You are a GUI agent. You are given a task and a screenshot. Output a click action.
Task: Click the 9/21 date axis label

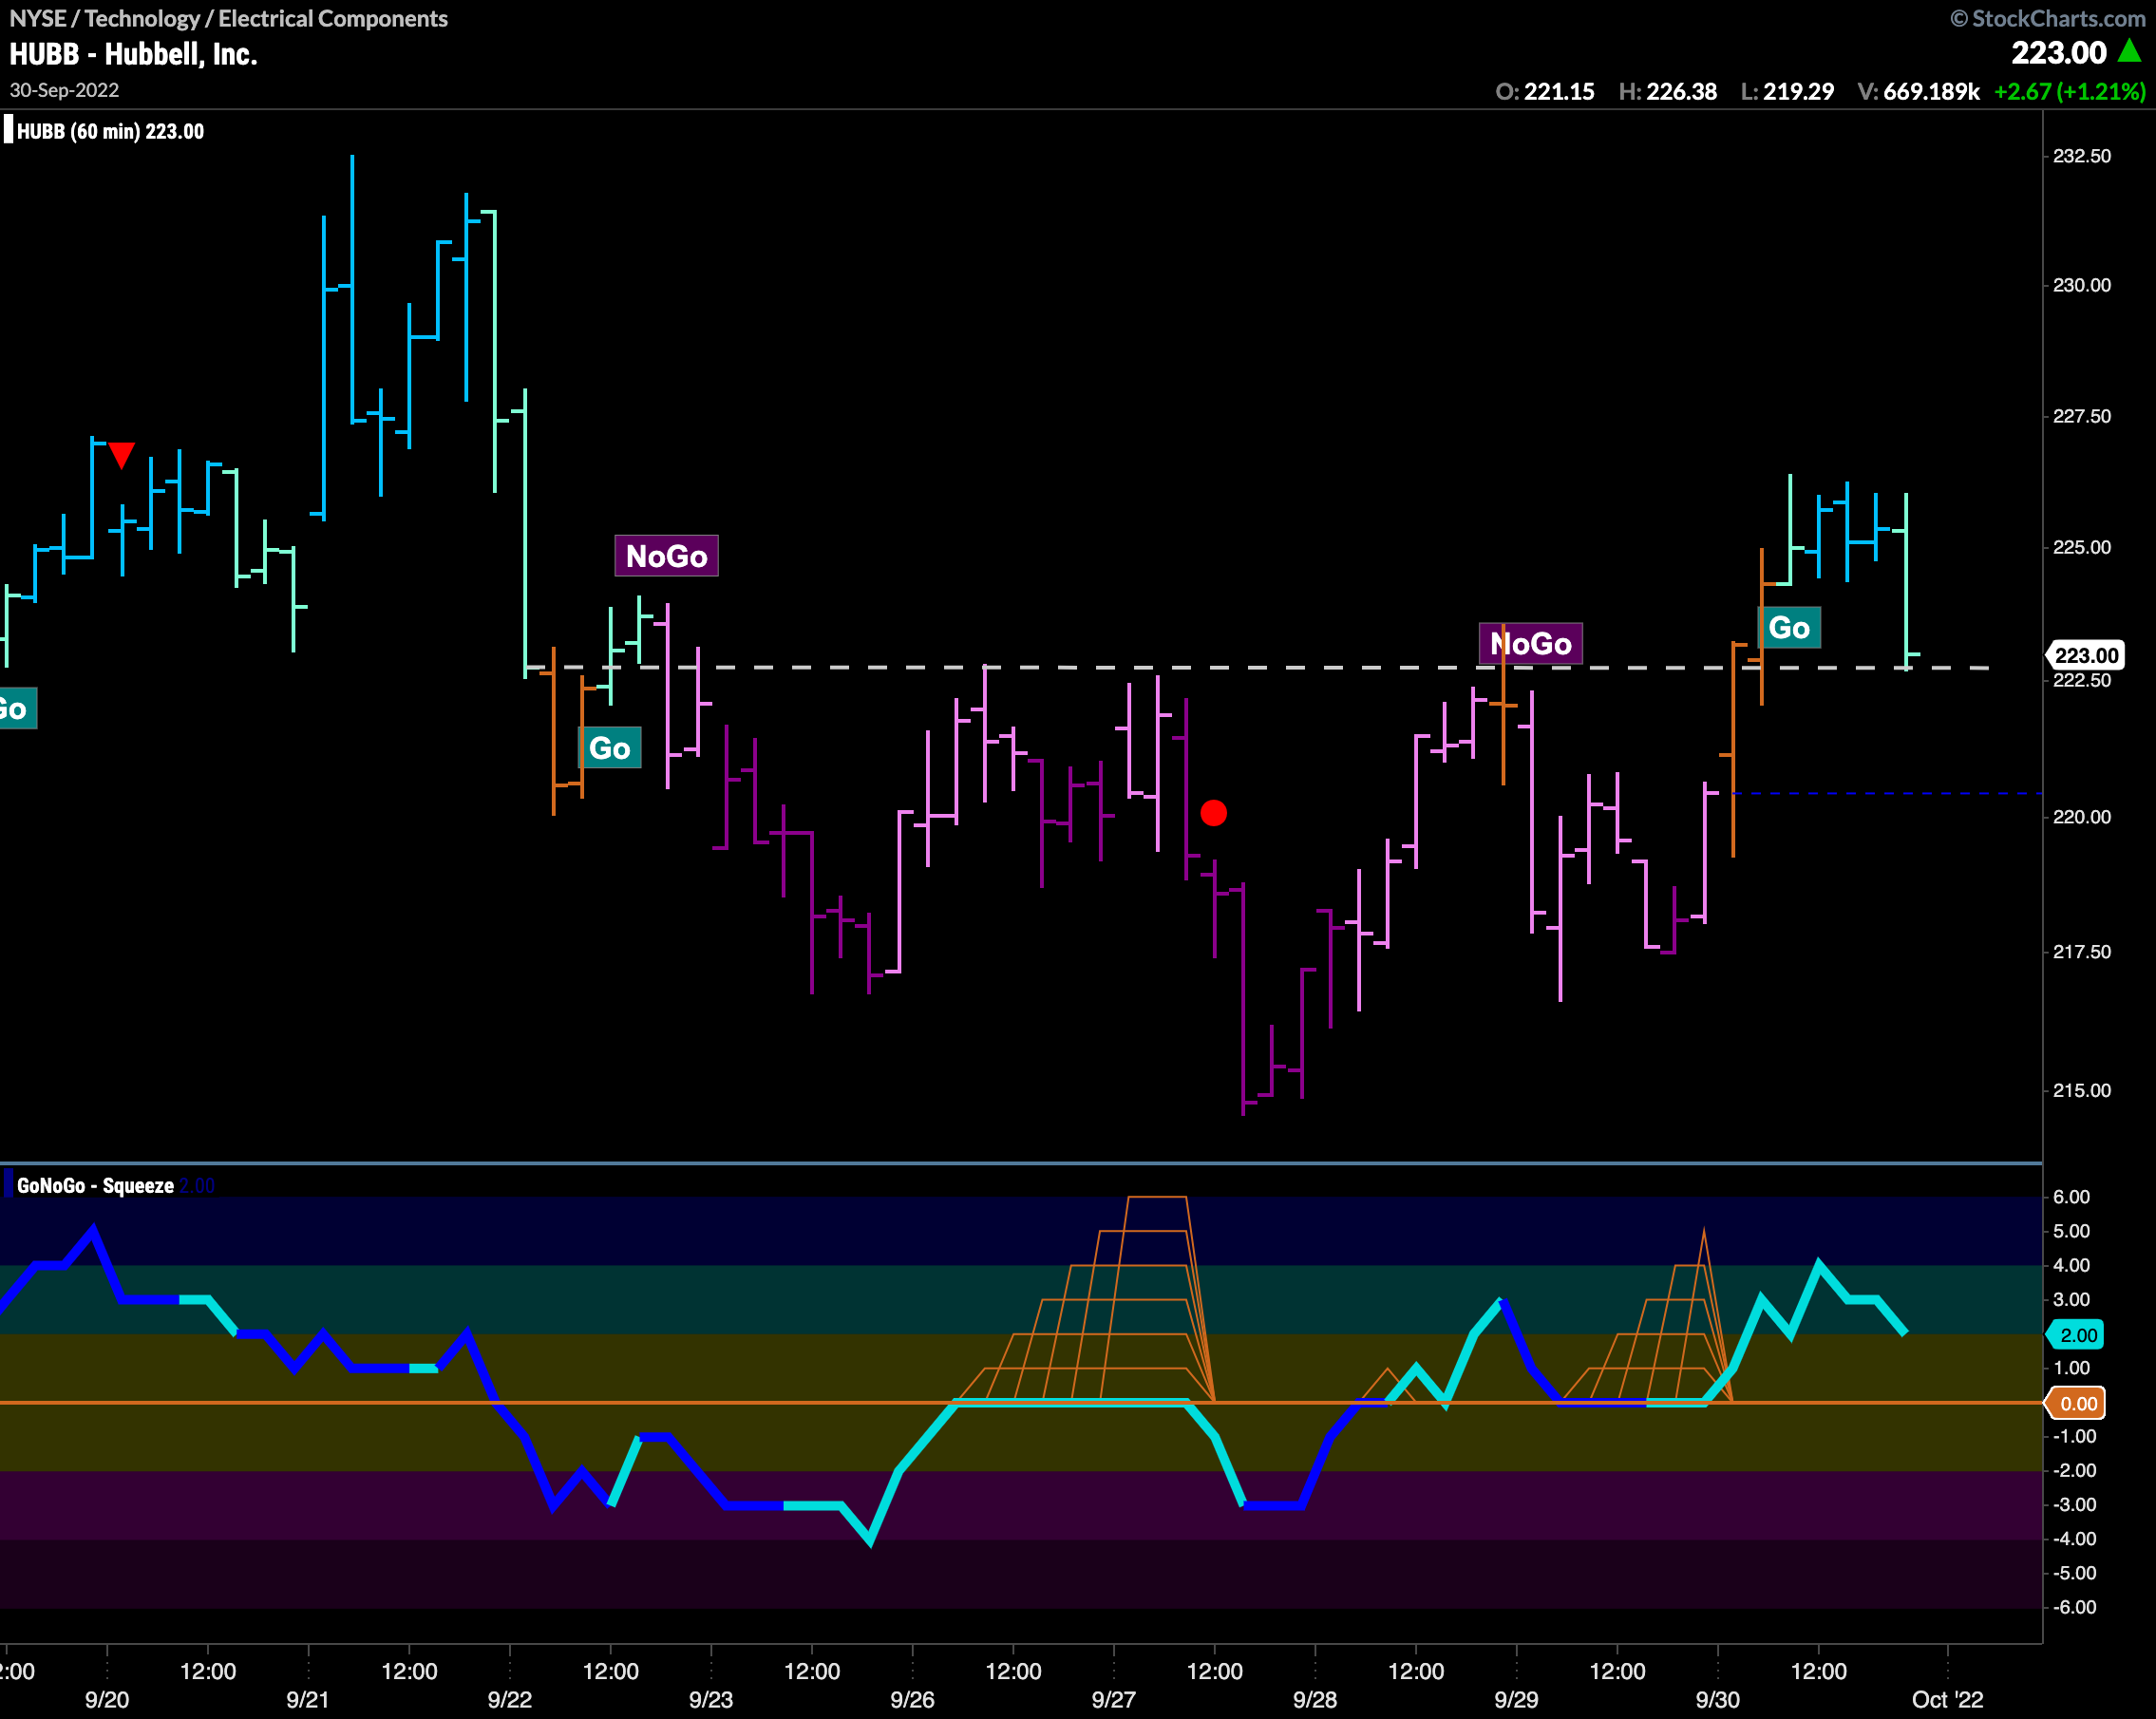point(308,1699)
